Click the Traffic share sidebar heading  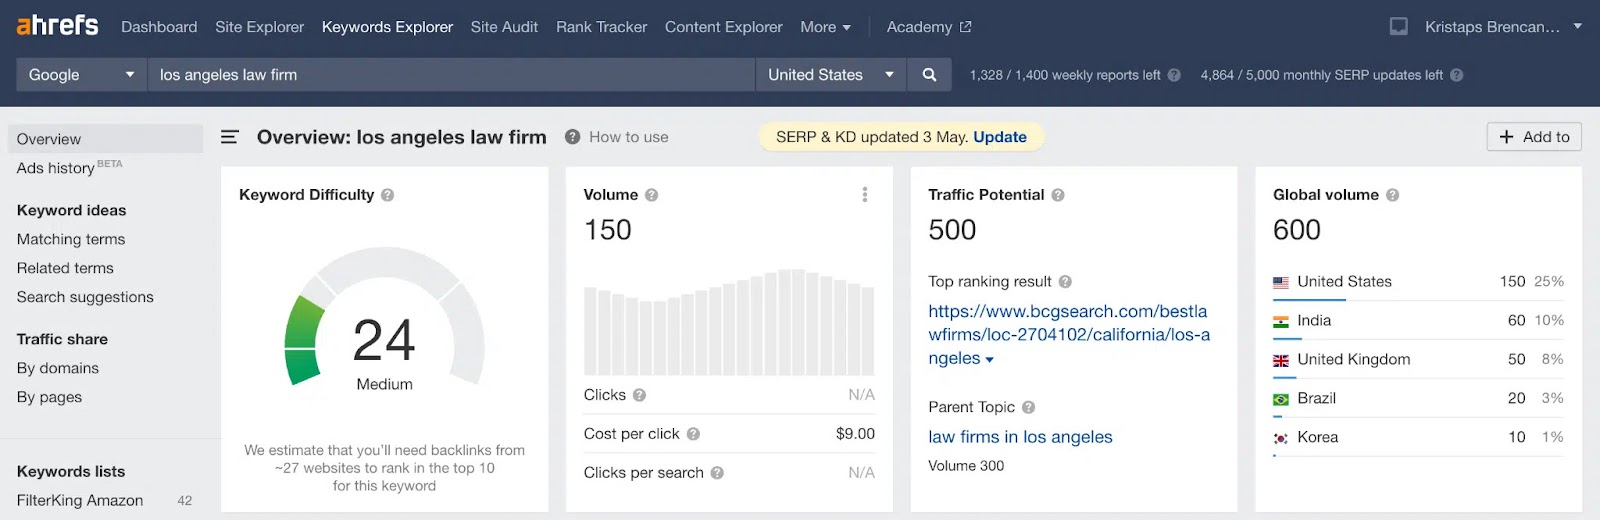62,339
